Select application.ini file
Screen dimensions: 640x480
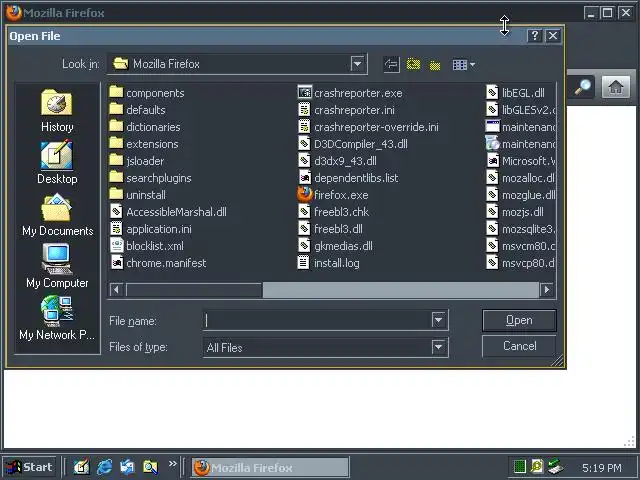151,229
